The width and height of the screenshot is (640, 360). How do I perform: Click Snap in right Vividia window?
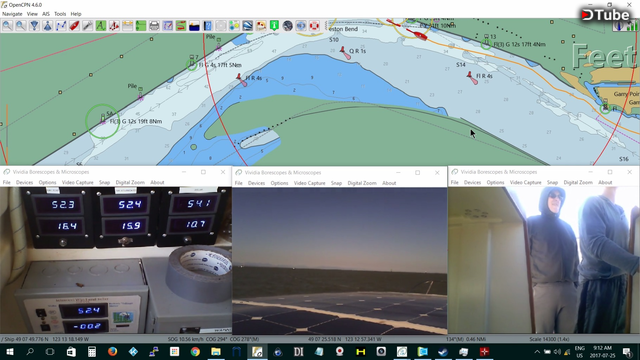coord(552,182)
